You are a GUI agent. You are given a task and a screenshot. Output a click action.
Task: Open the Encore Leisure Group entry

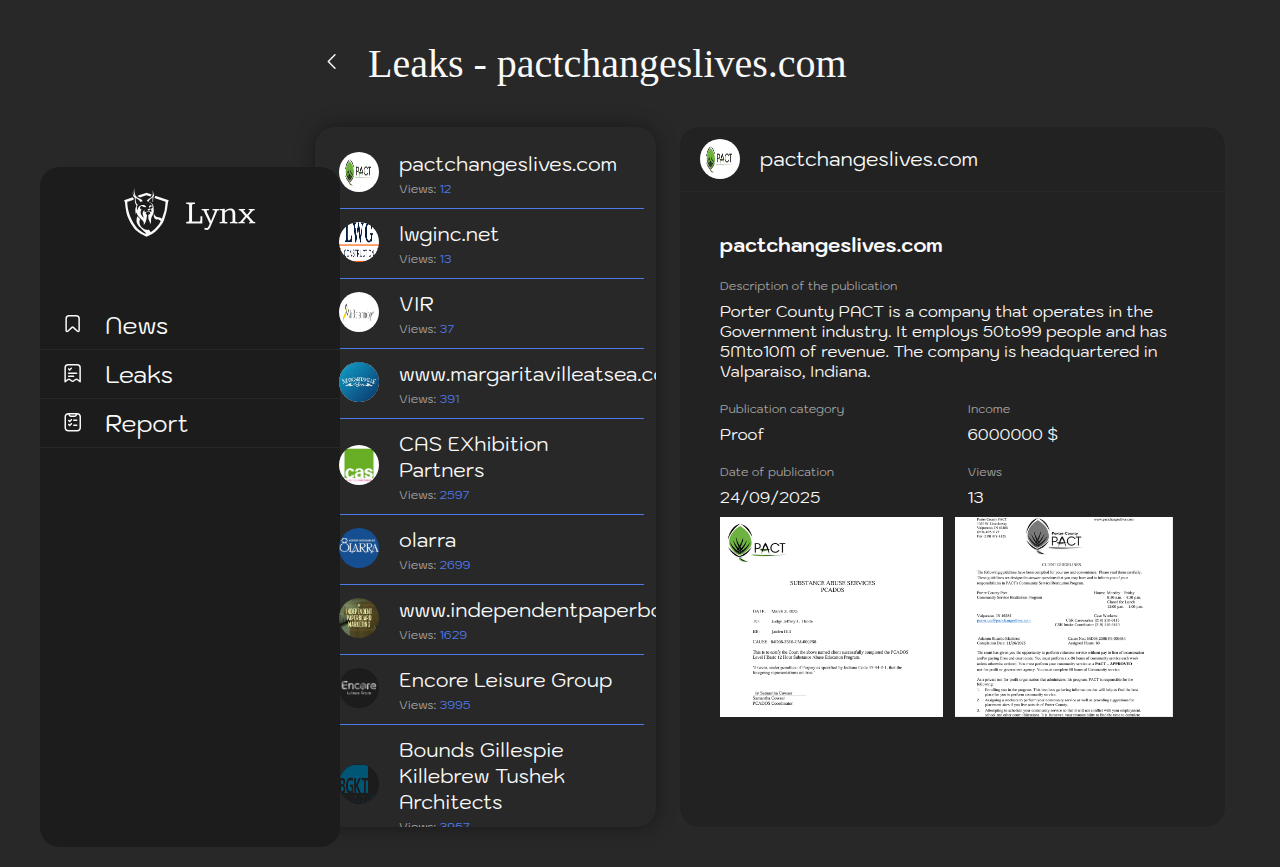[505, 680]
